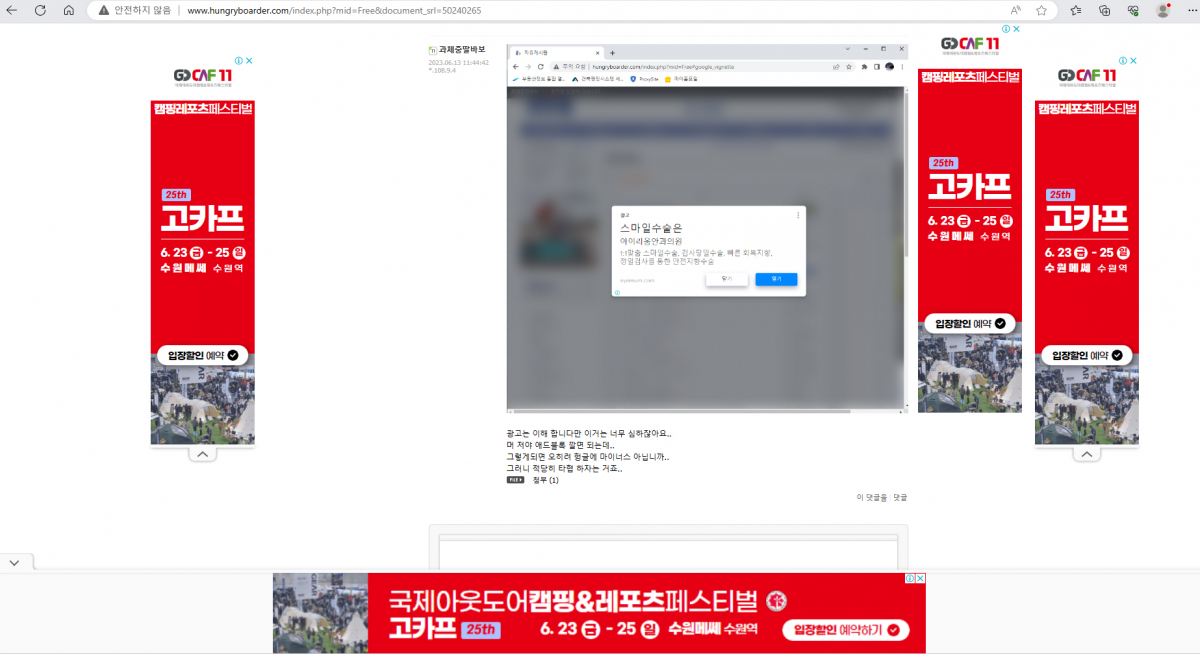This screenshot has width=1200, height=654.
Task: Close the far-right ad with X
Action: point(1134,61)
